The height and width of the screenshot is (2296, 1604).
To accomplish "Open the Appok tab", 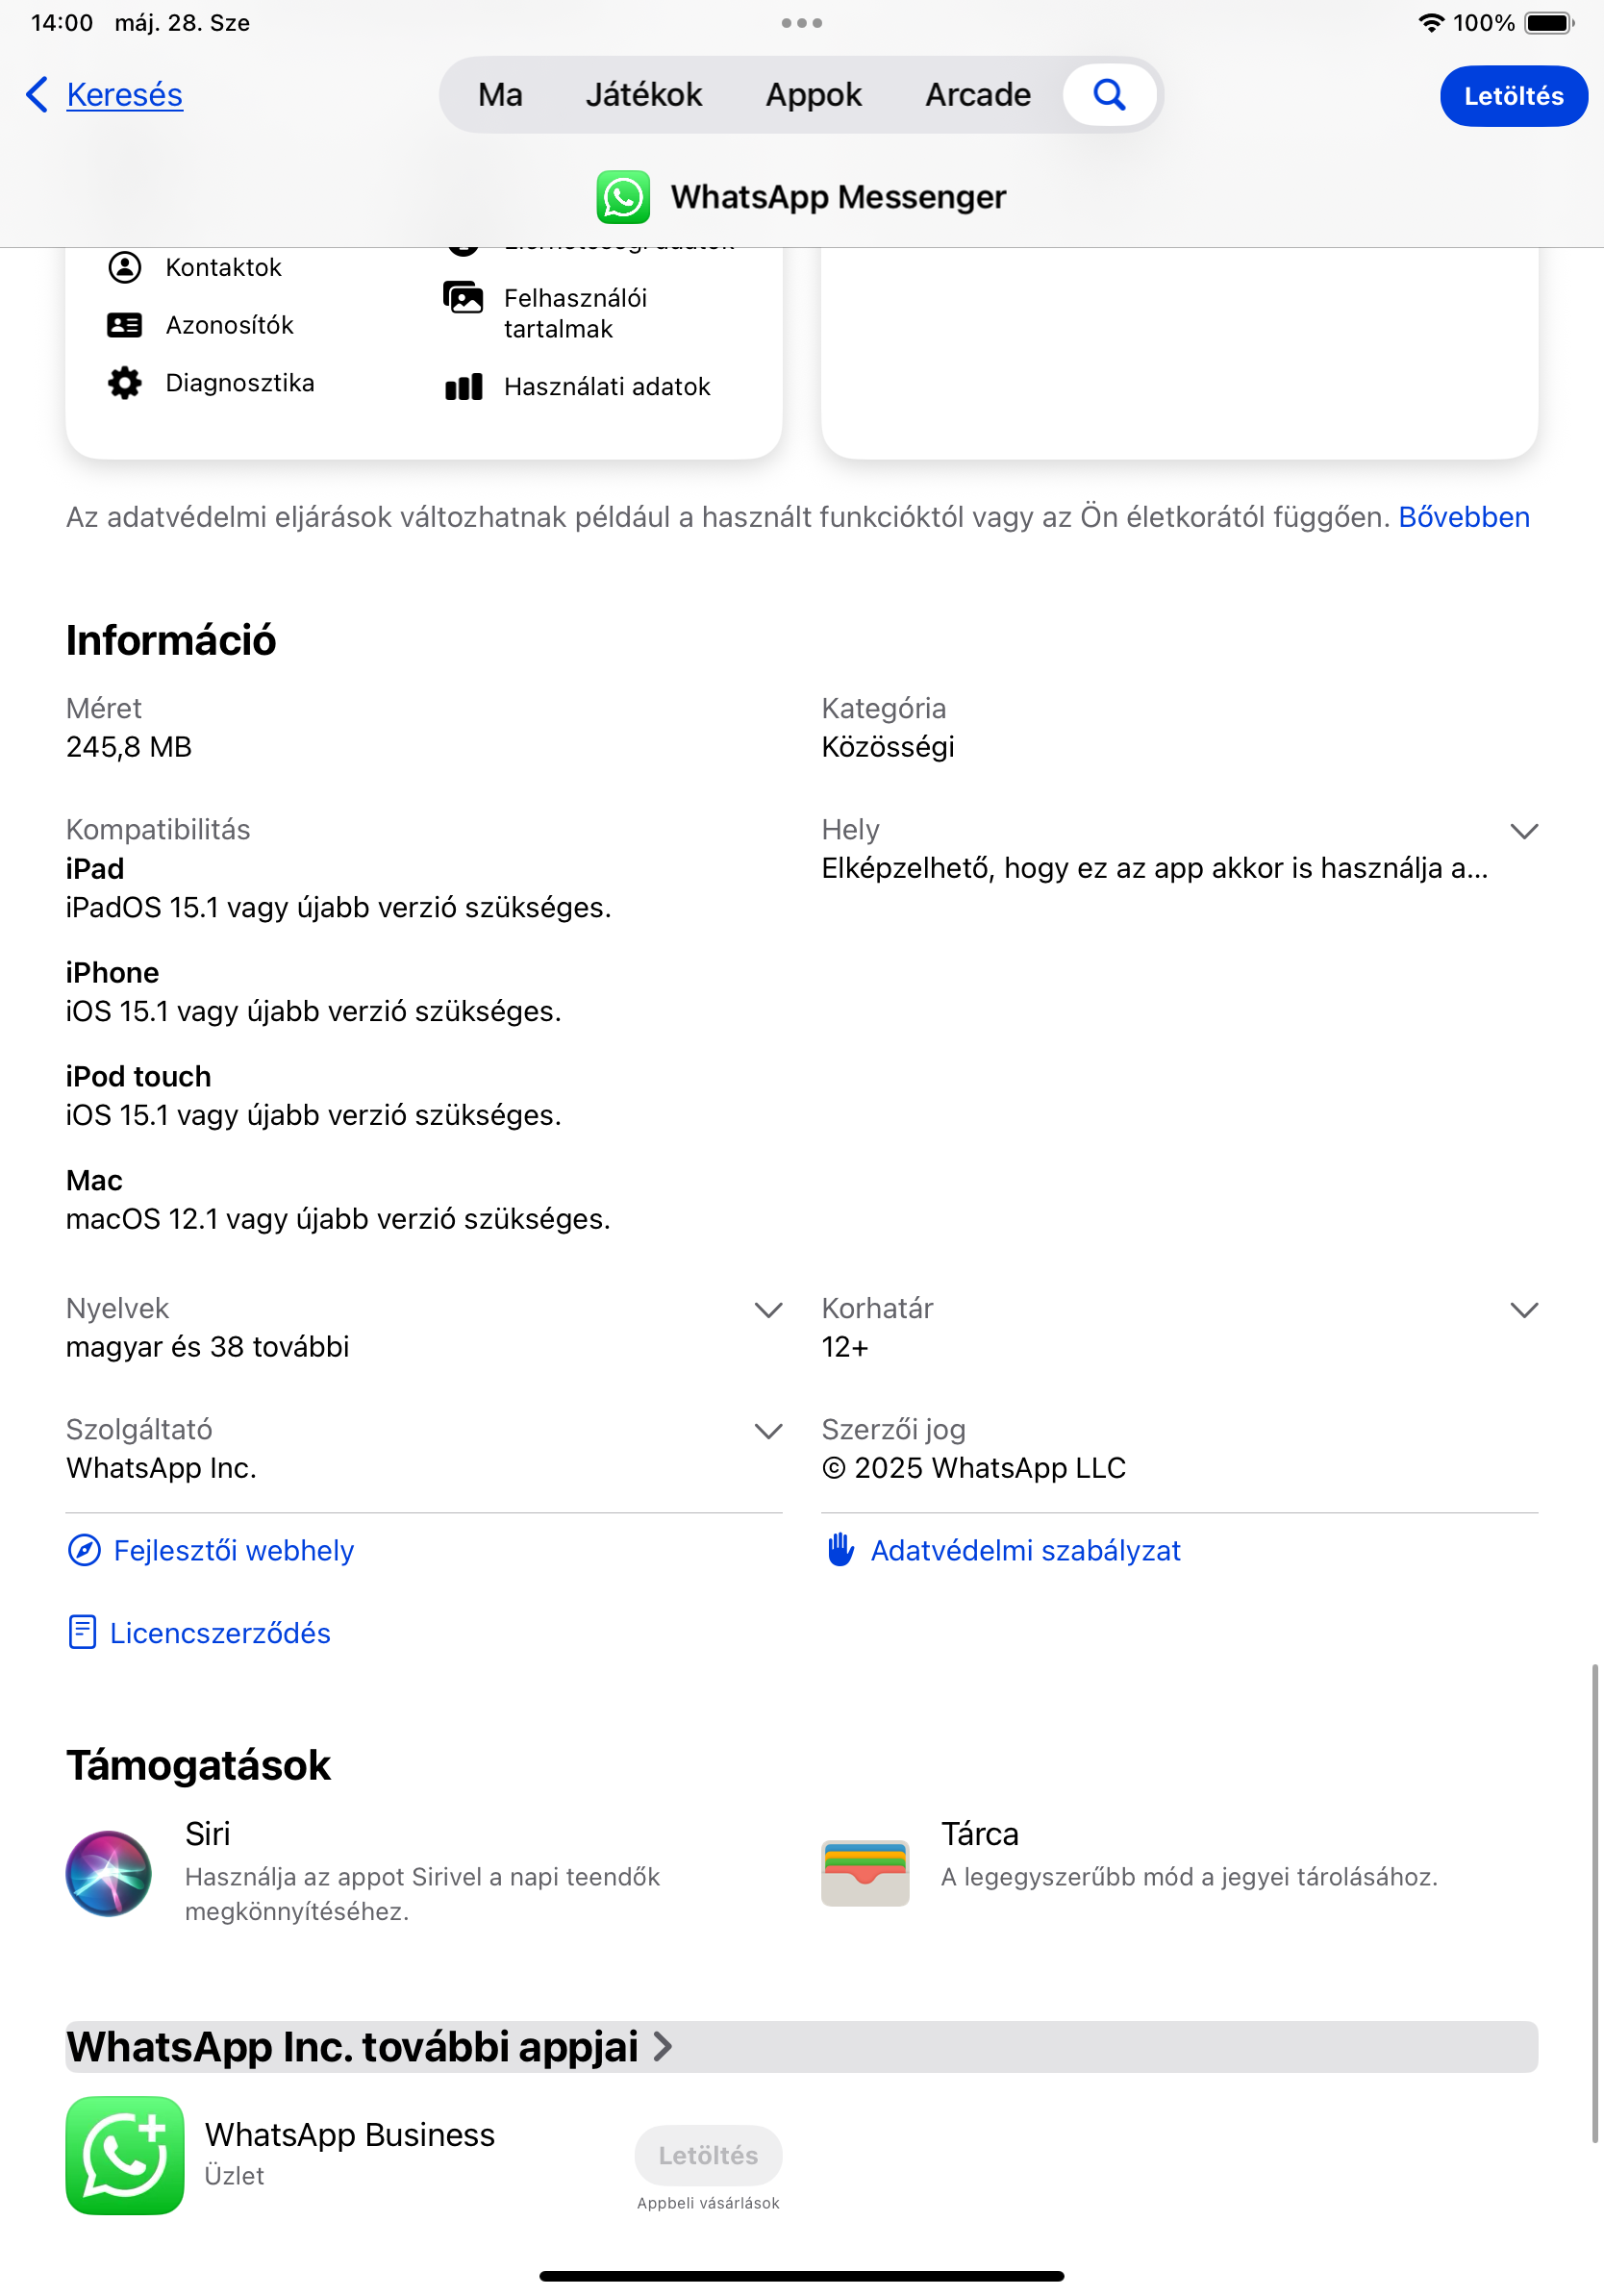I will tap(814, 95).
